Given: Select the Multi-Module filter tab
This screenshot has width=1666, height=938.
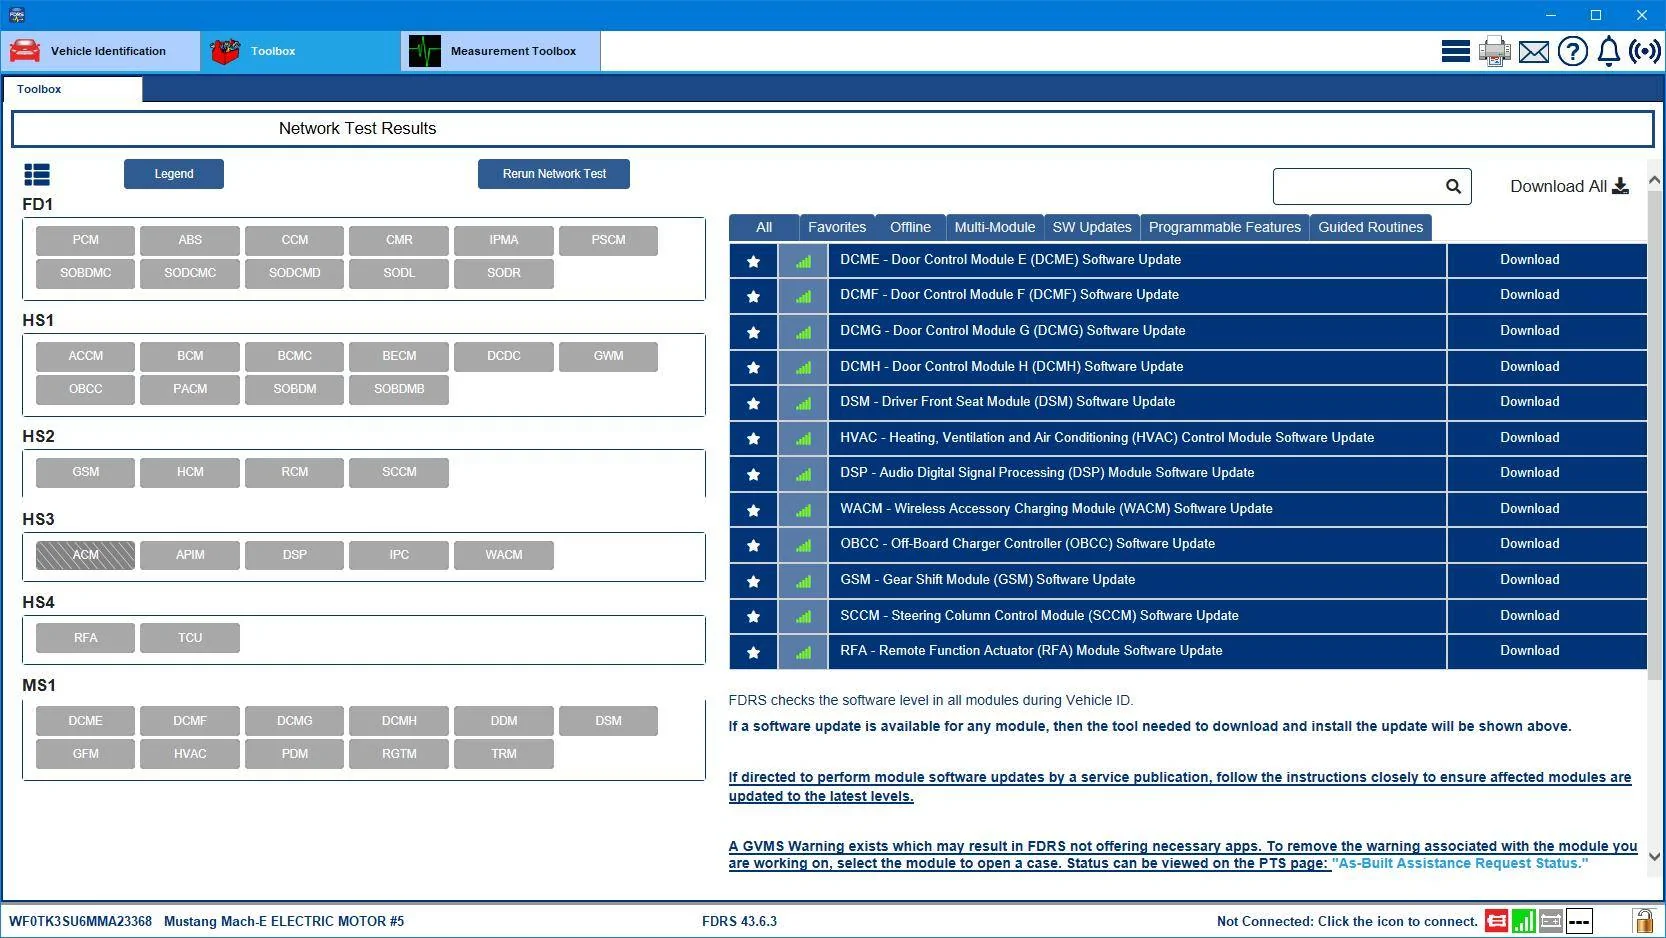Looking at the screenshot, I should [x=995, y=227].
